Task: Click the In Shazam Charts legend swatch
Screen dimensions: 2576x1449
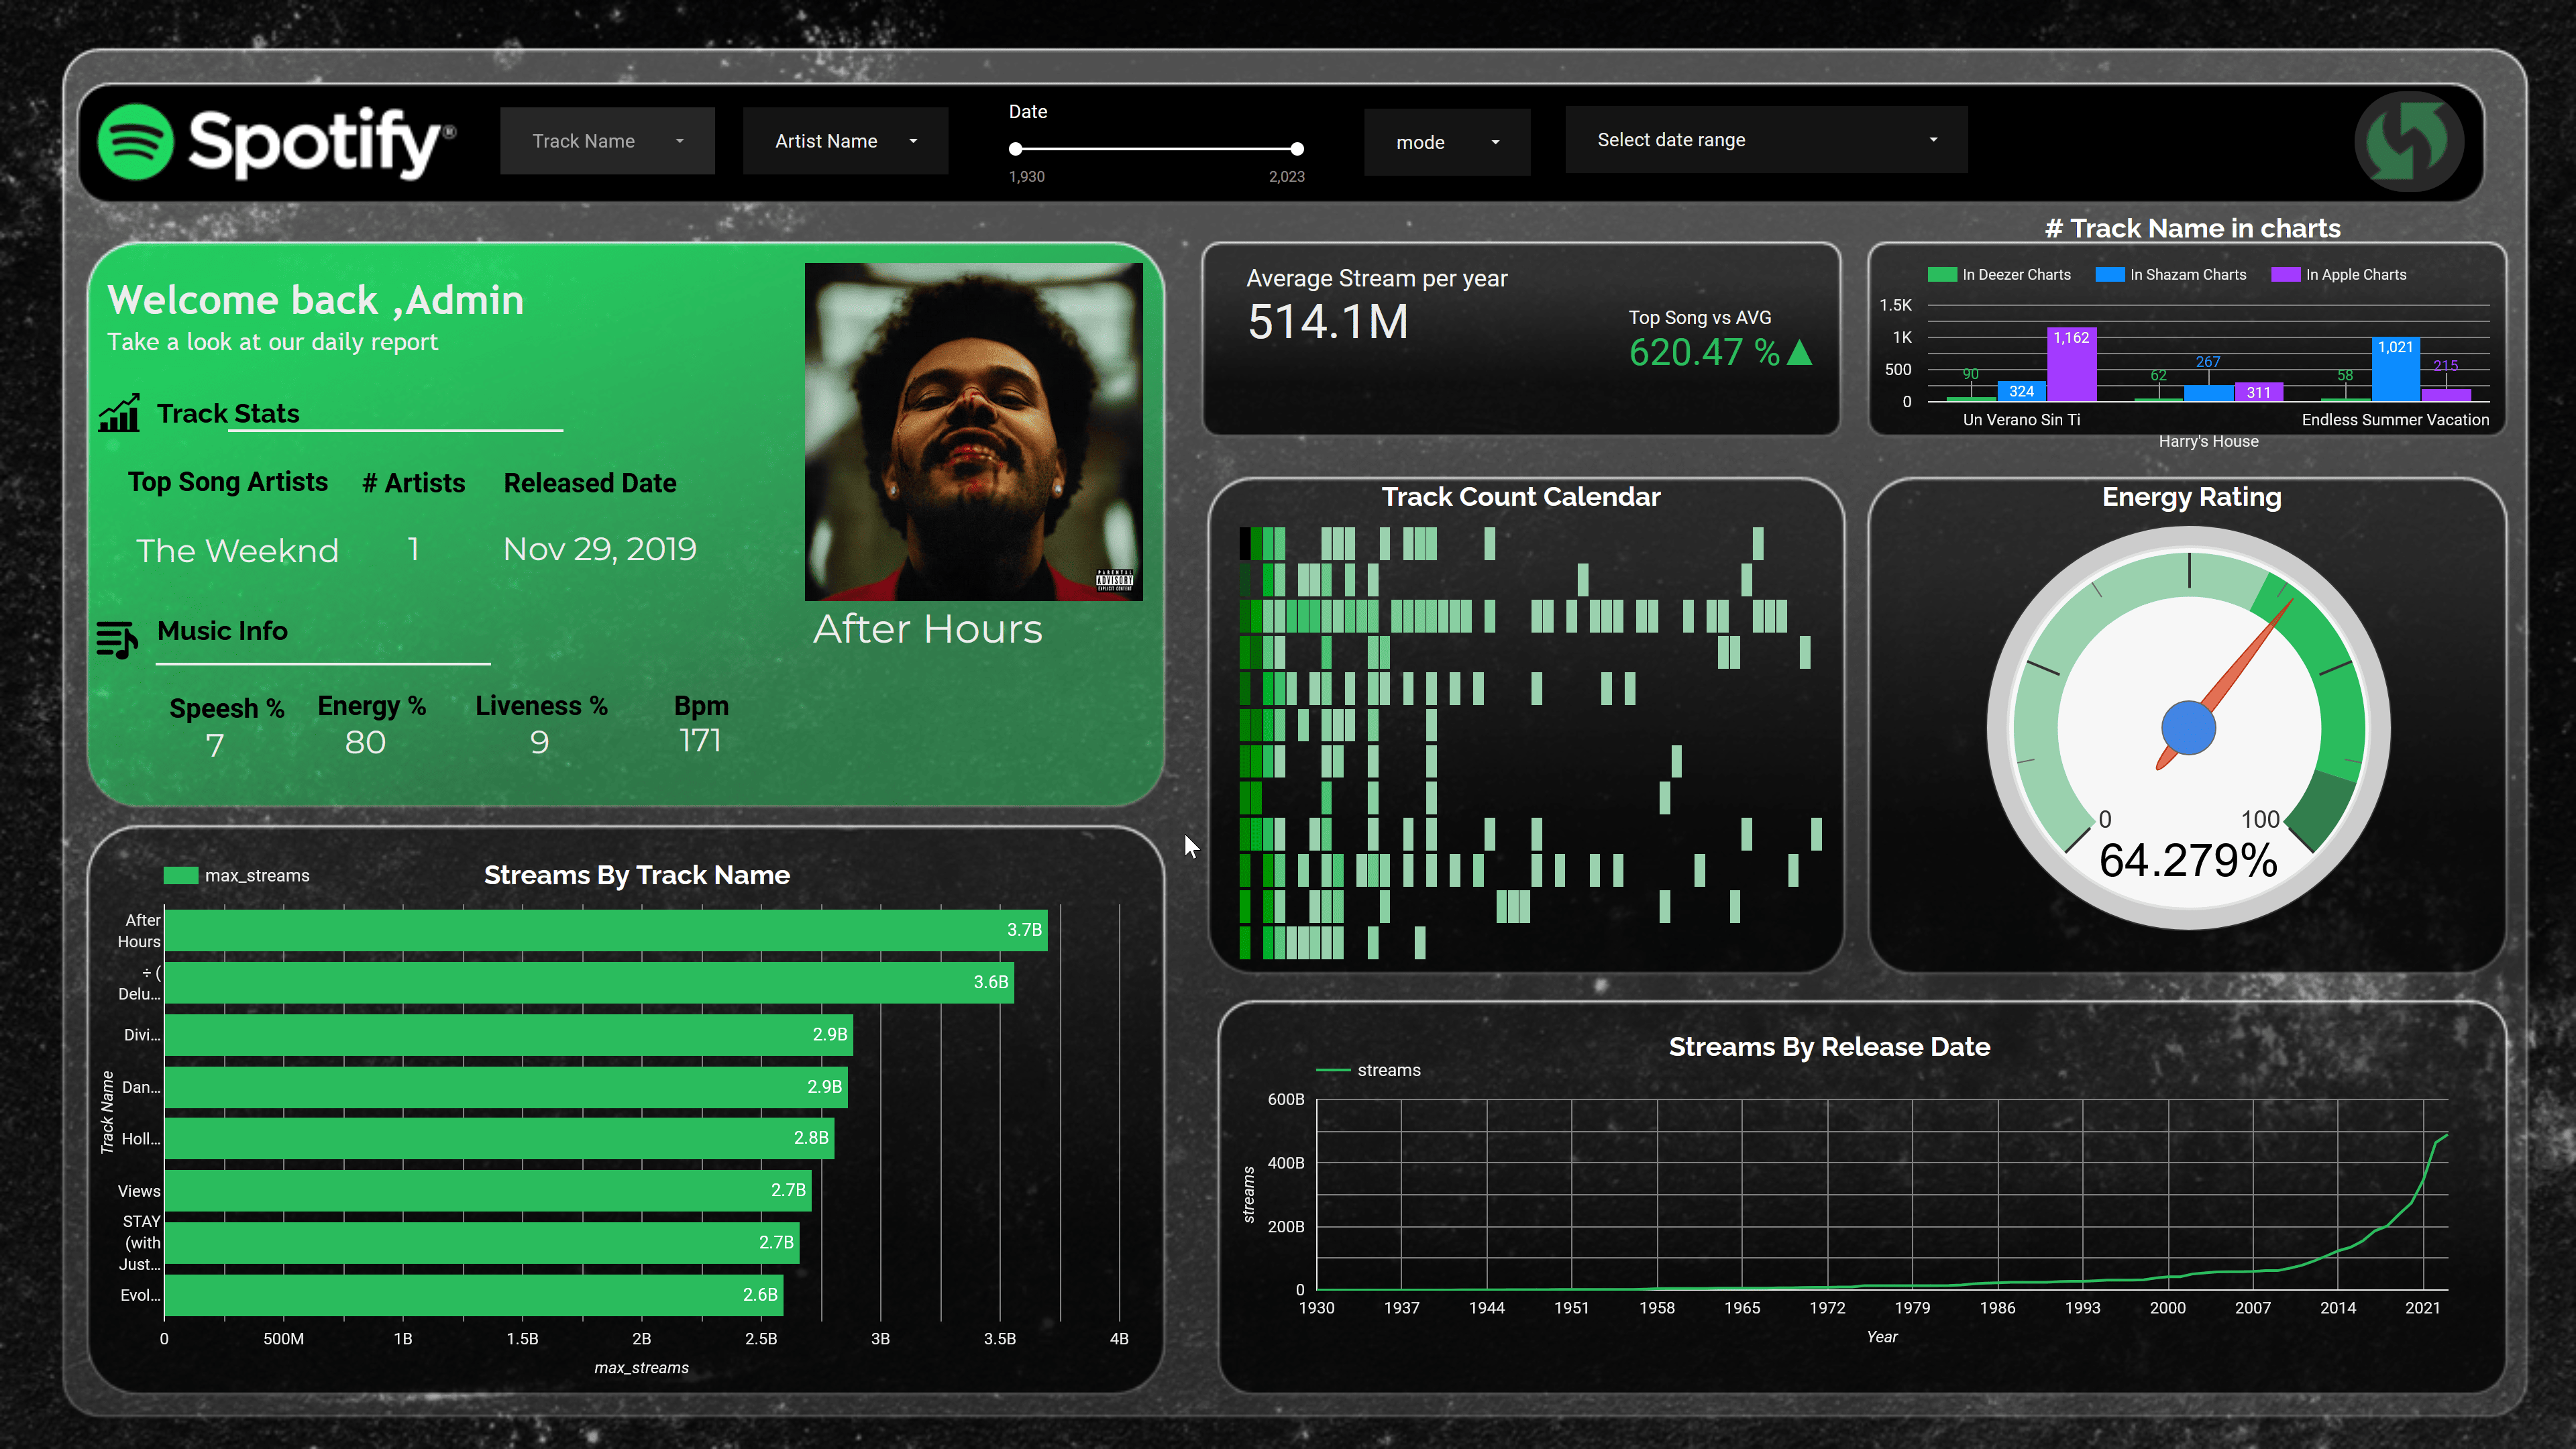Action: pos(2109,275)
